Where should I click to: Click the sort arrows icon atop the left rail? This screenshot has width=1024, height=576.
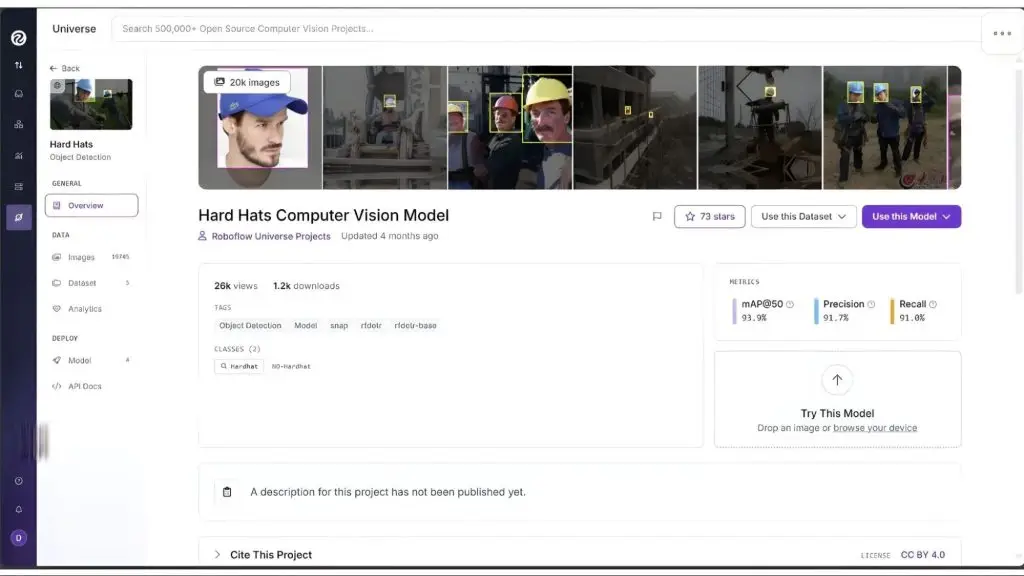[18, 64]
